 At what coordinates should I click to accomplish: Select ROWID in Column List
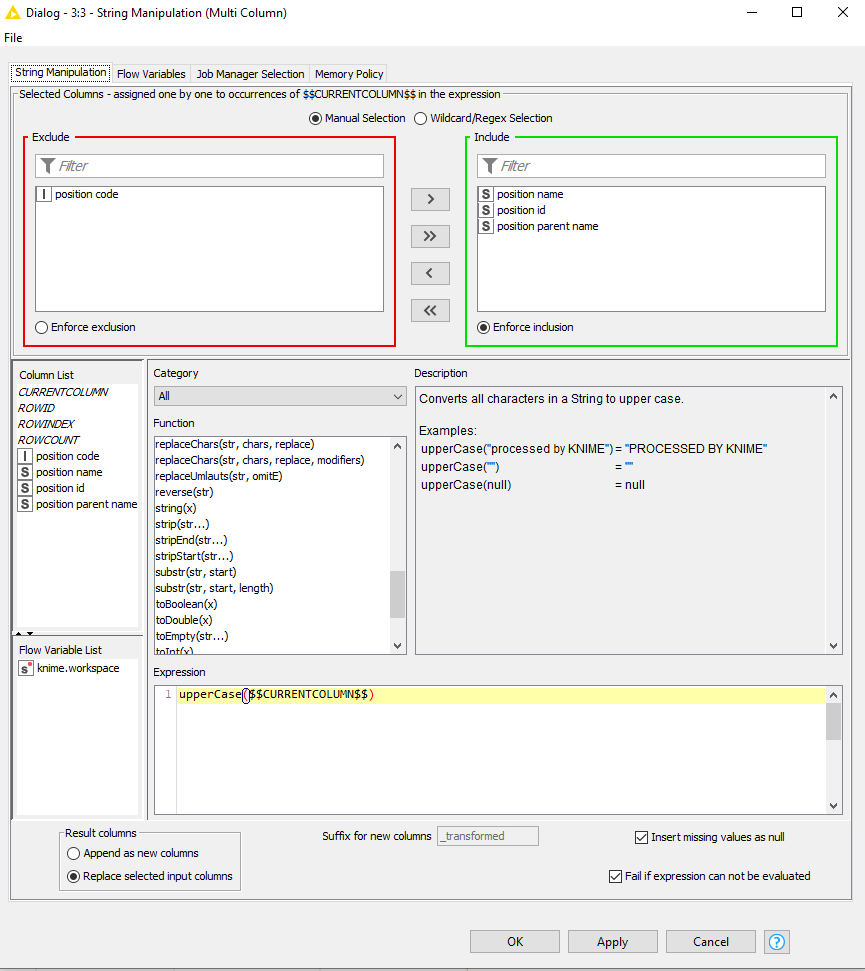37,409
